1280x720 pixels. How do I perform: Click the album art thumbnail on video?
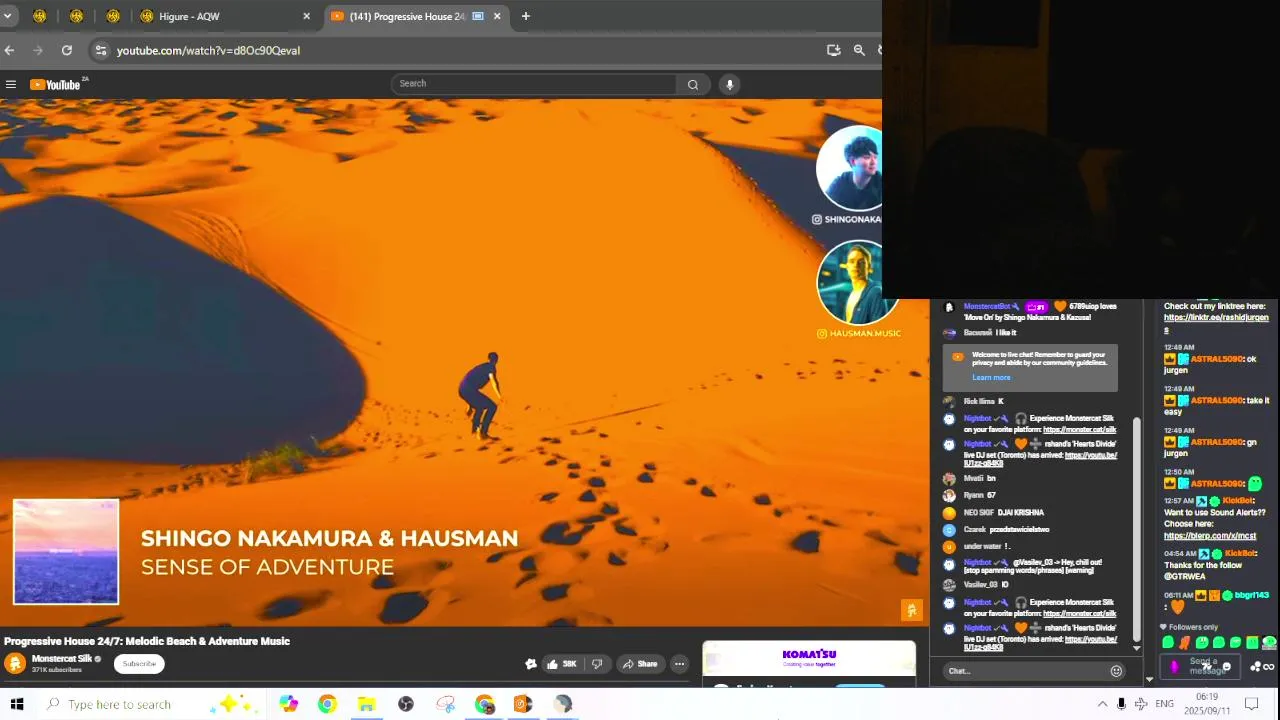(x=66, y=552)
